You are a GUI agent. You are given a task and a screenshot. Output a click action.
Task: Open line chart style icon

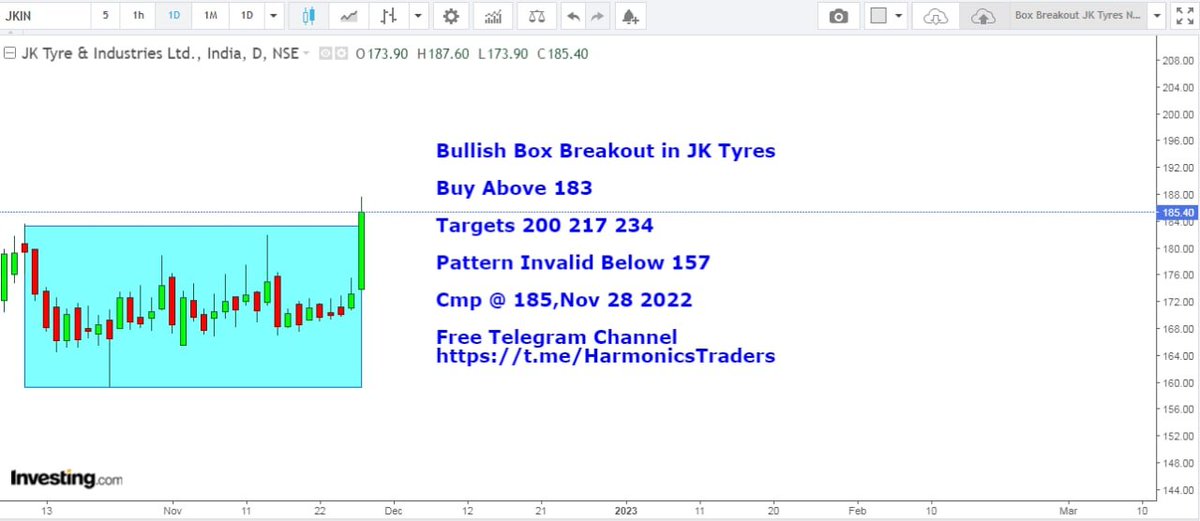coord(348,16)
